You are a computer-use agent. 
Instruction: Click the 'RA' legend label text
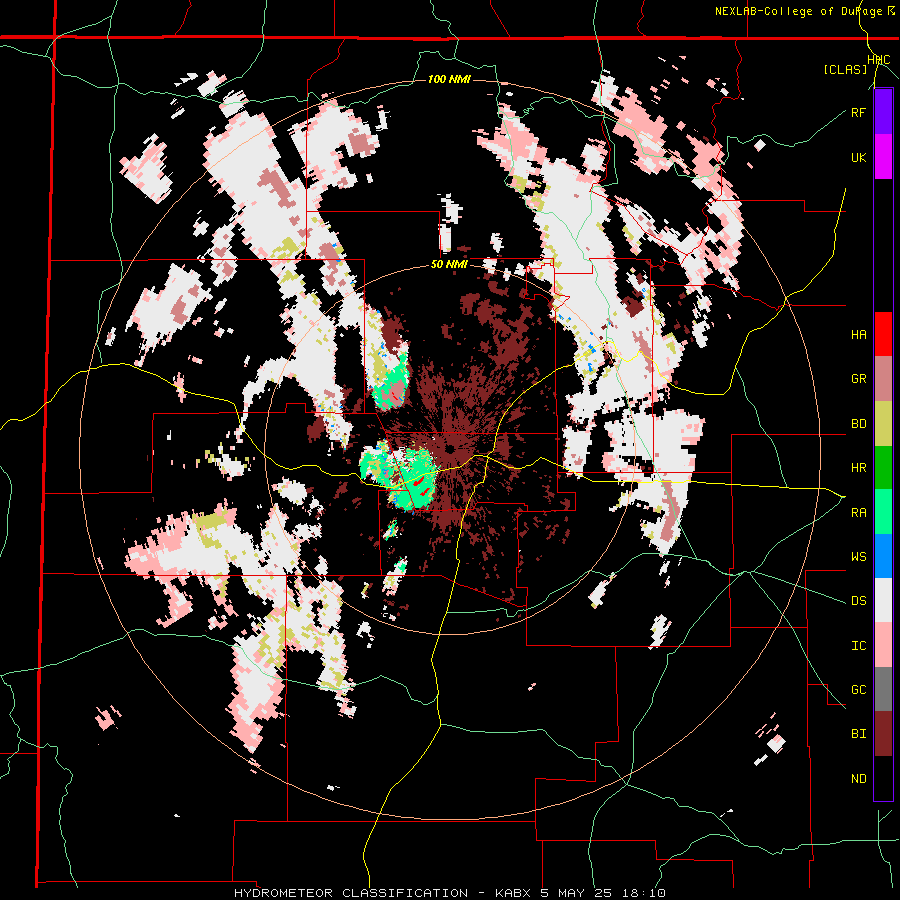coord(859,513)
